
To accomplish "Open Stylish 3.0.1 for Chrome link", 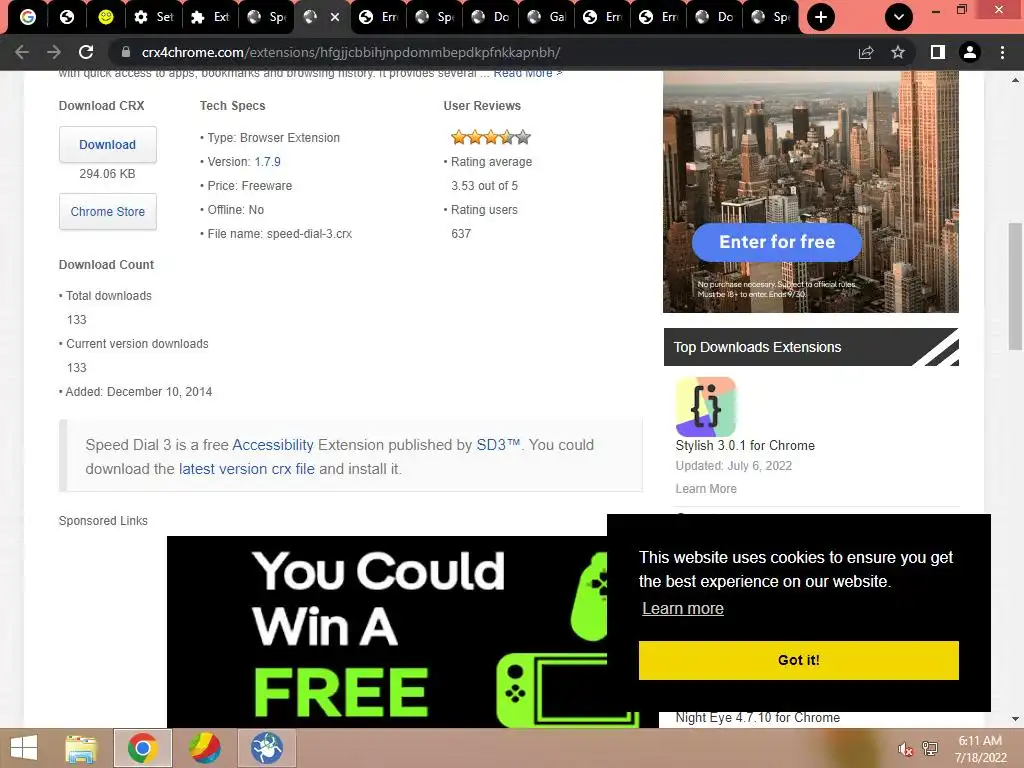I will [x=745, y=445].
